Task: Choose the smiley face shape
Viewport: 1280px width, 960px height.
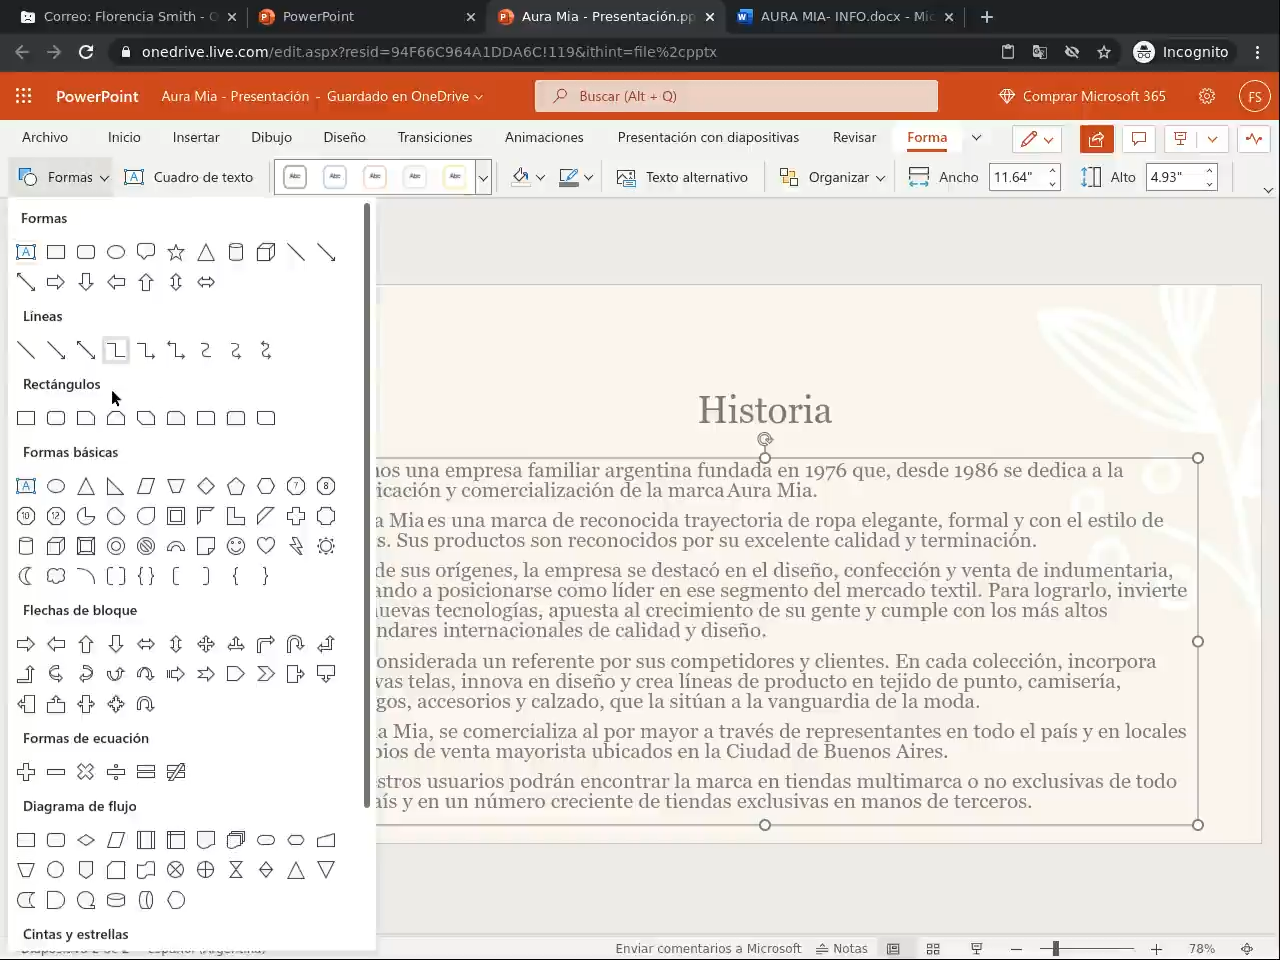Action: click(x=236, y=546)
